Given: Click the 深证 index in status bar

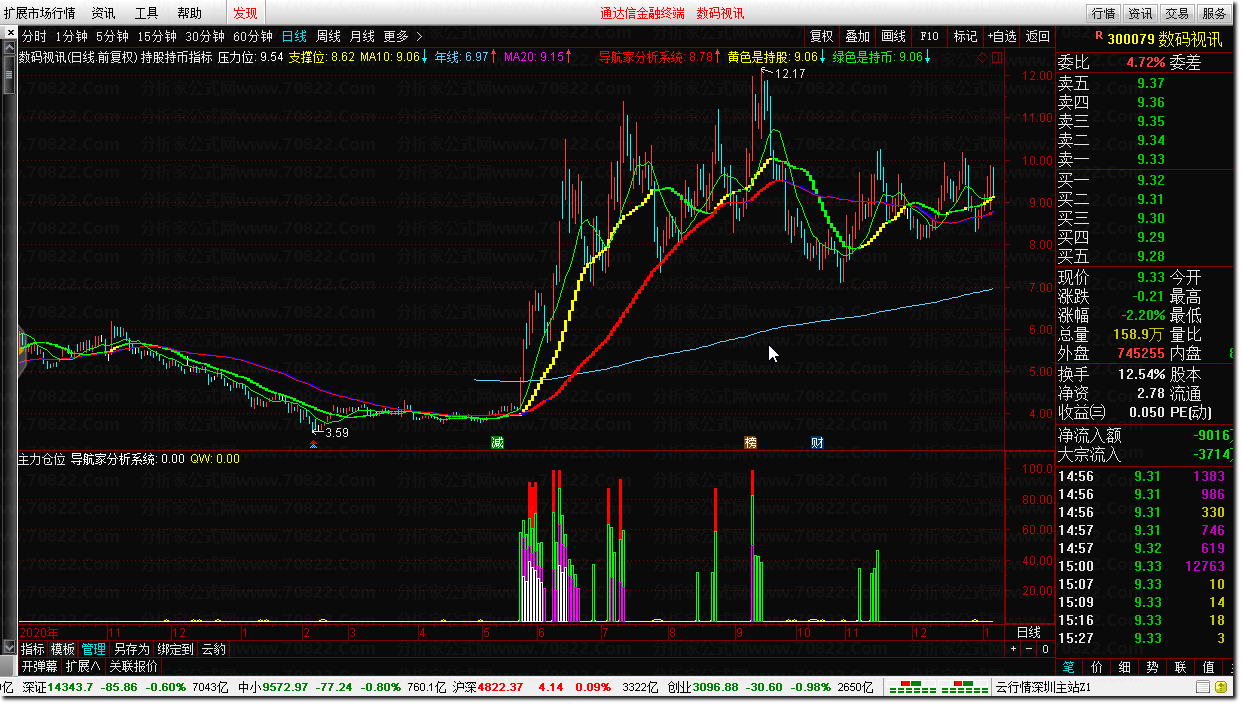Looking at the screenshot, I should pyautogui.click(x=36, y=688).
